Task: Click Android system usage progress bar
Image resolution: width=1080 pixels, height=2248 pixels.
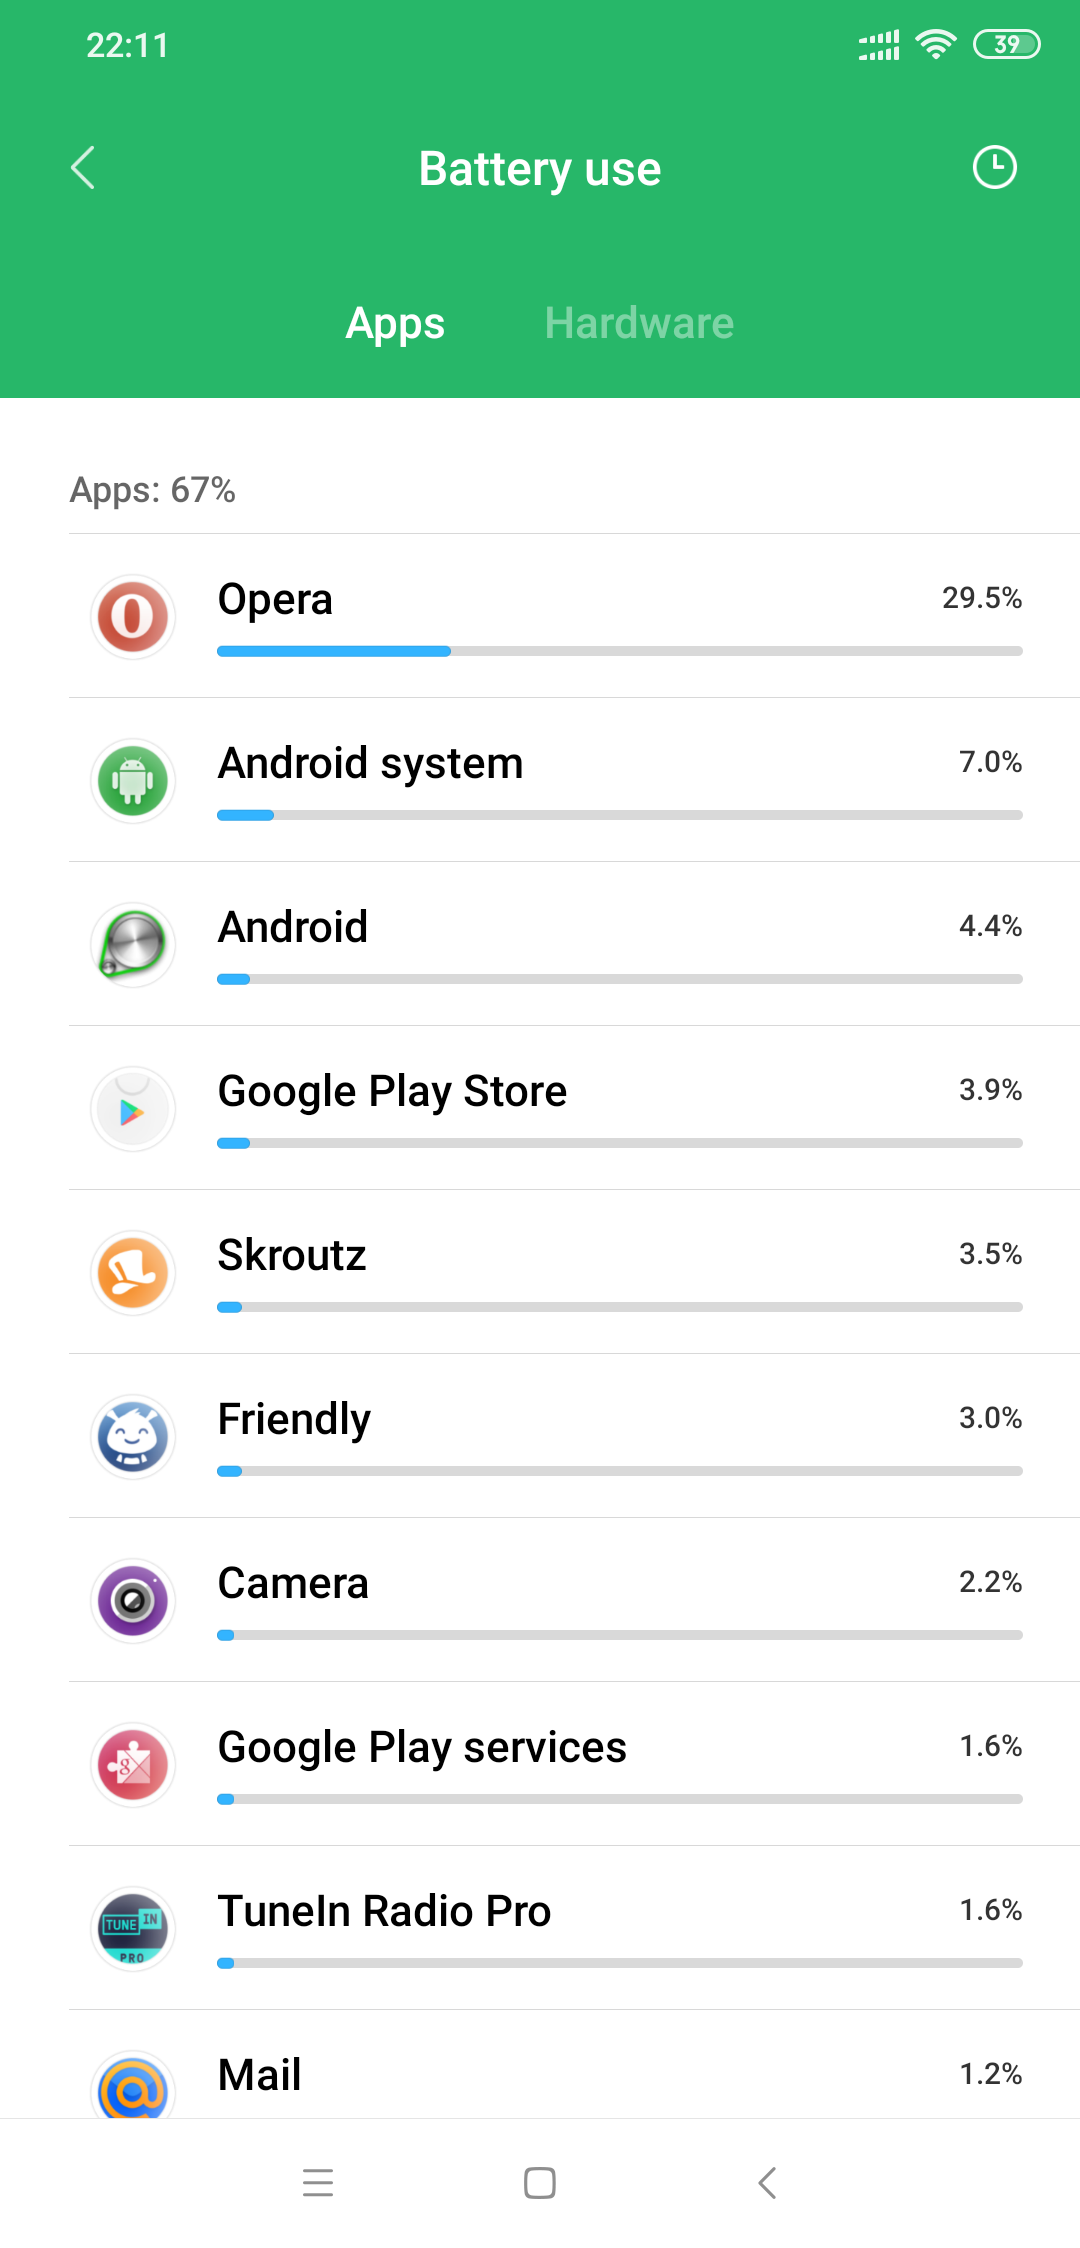Action: pyautogui.click(x=619, y=815)
